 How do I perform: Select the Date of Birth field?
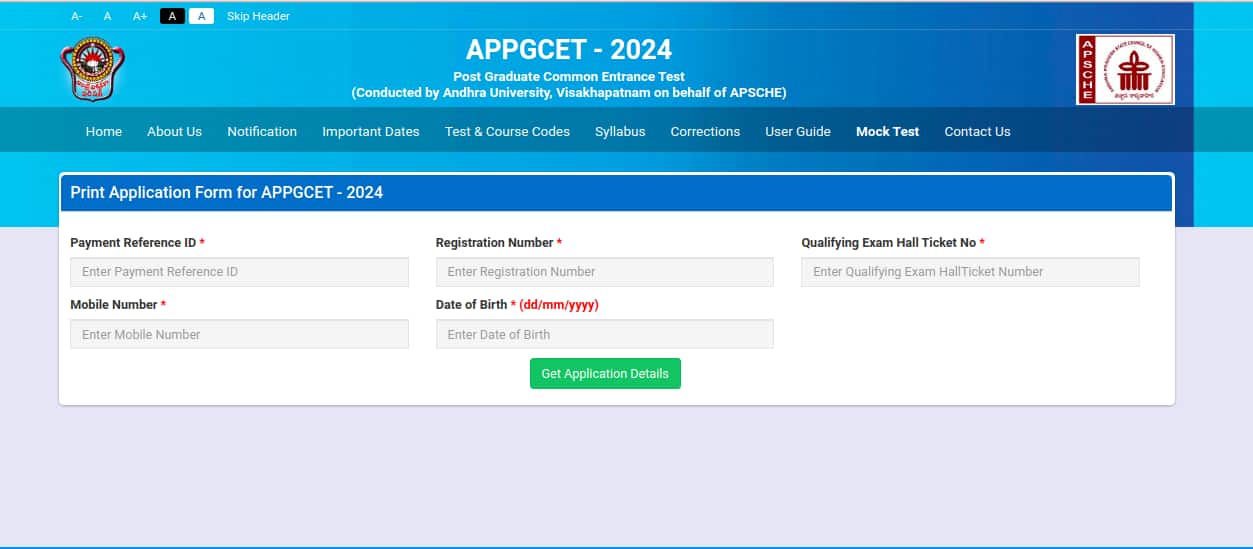(604, 334)
